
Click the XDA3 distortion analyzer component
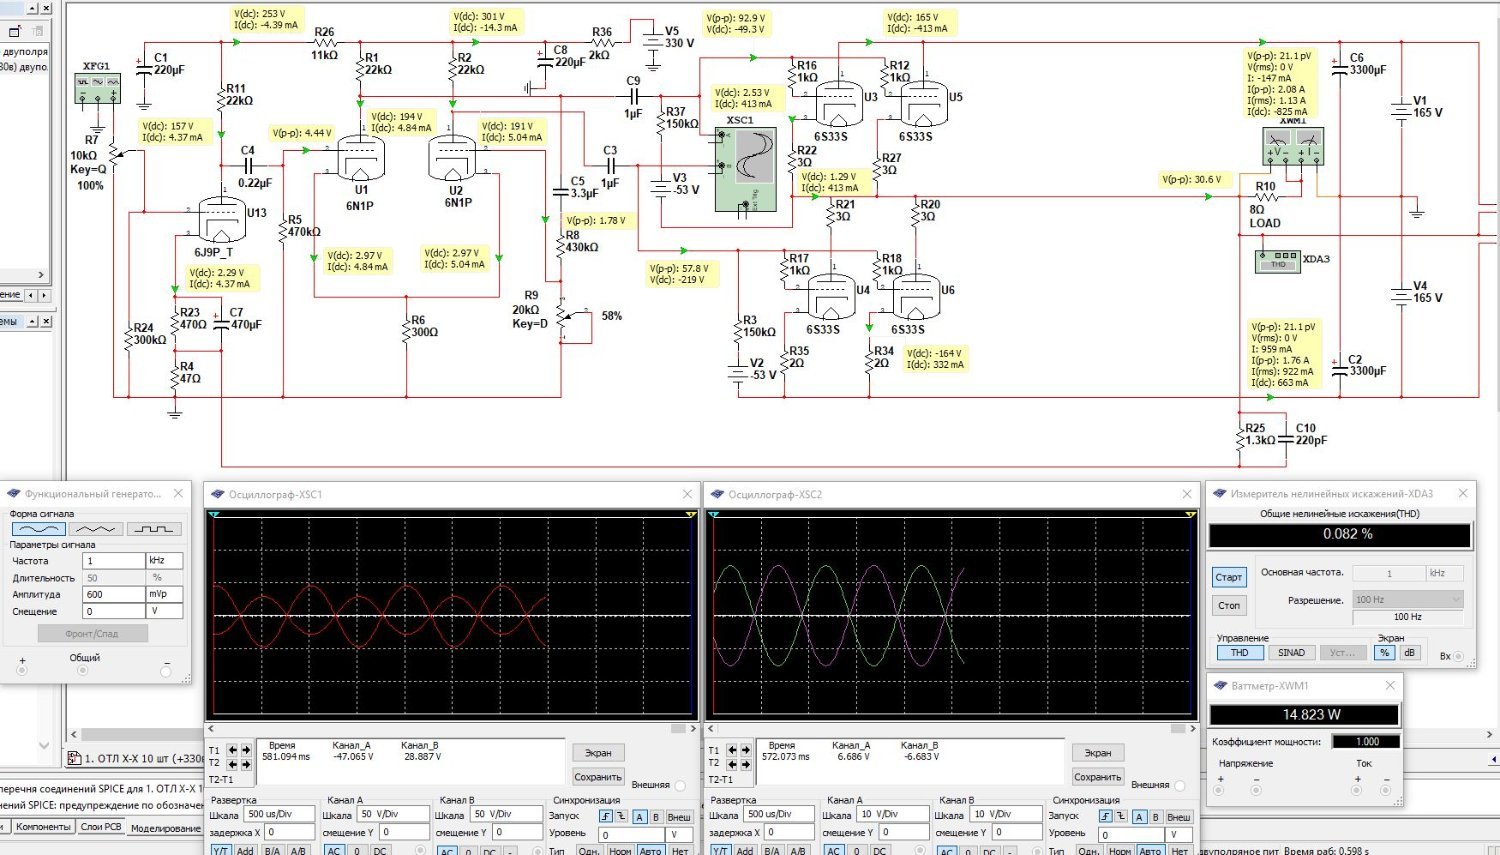coord(1278,261)
